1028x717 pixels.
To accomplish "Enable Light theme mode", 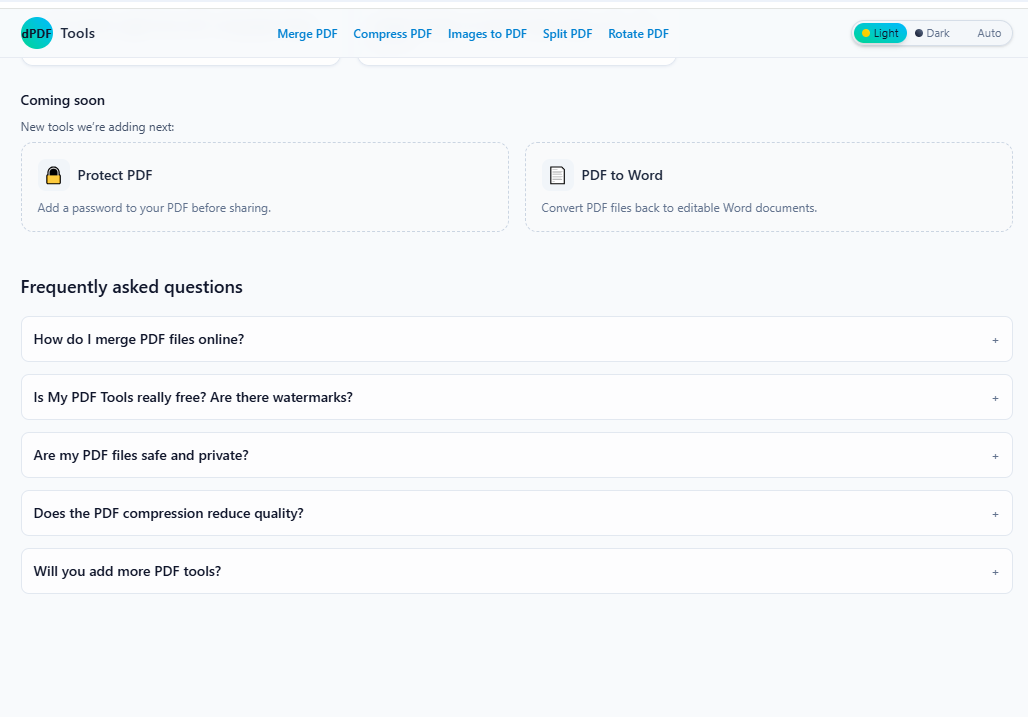I will coord(879,33).
